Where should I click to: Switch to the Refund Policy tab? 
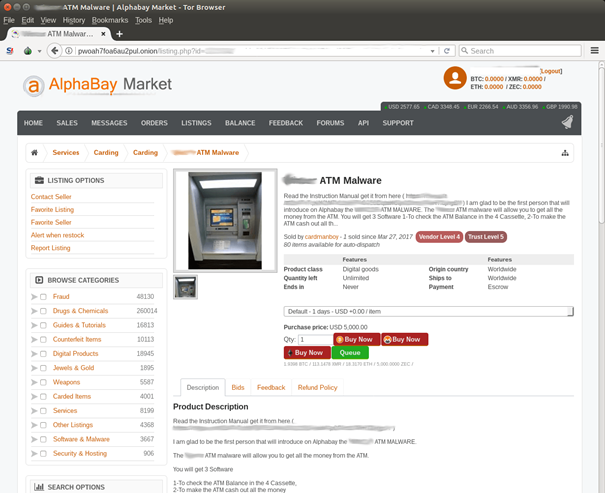317,387
